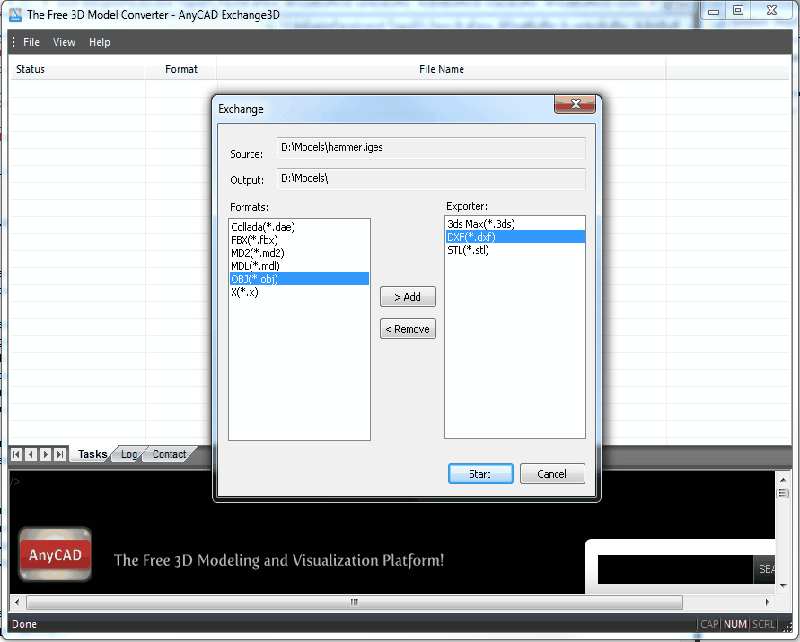The image size is (800, 642).
Task: Click the AnyCAD logo badge in the banner
Action: point(54,553)
